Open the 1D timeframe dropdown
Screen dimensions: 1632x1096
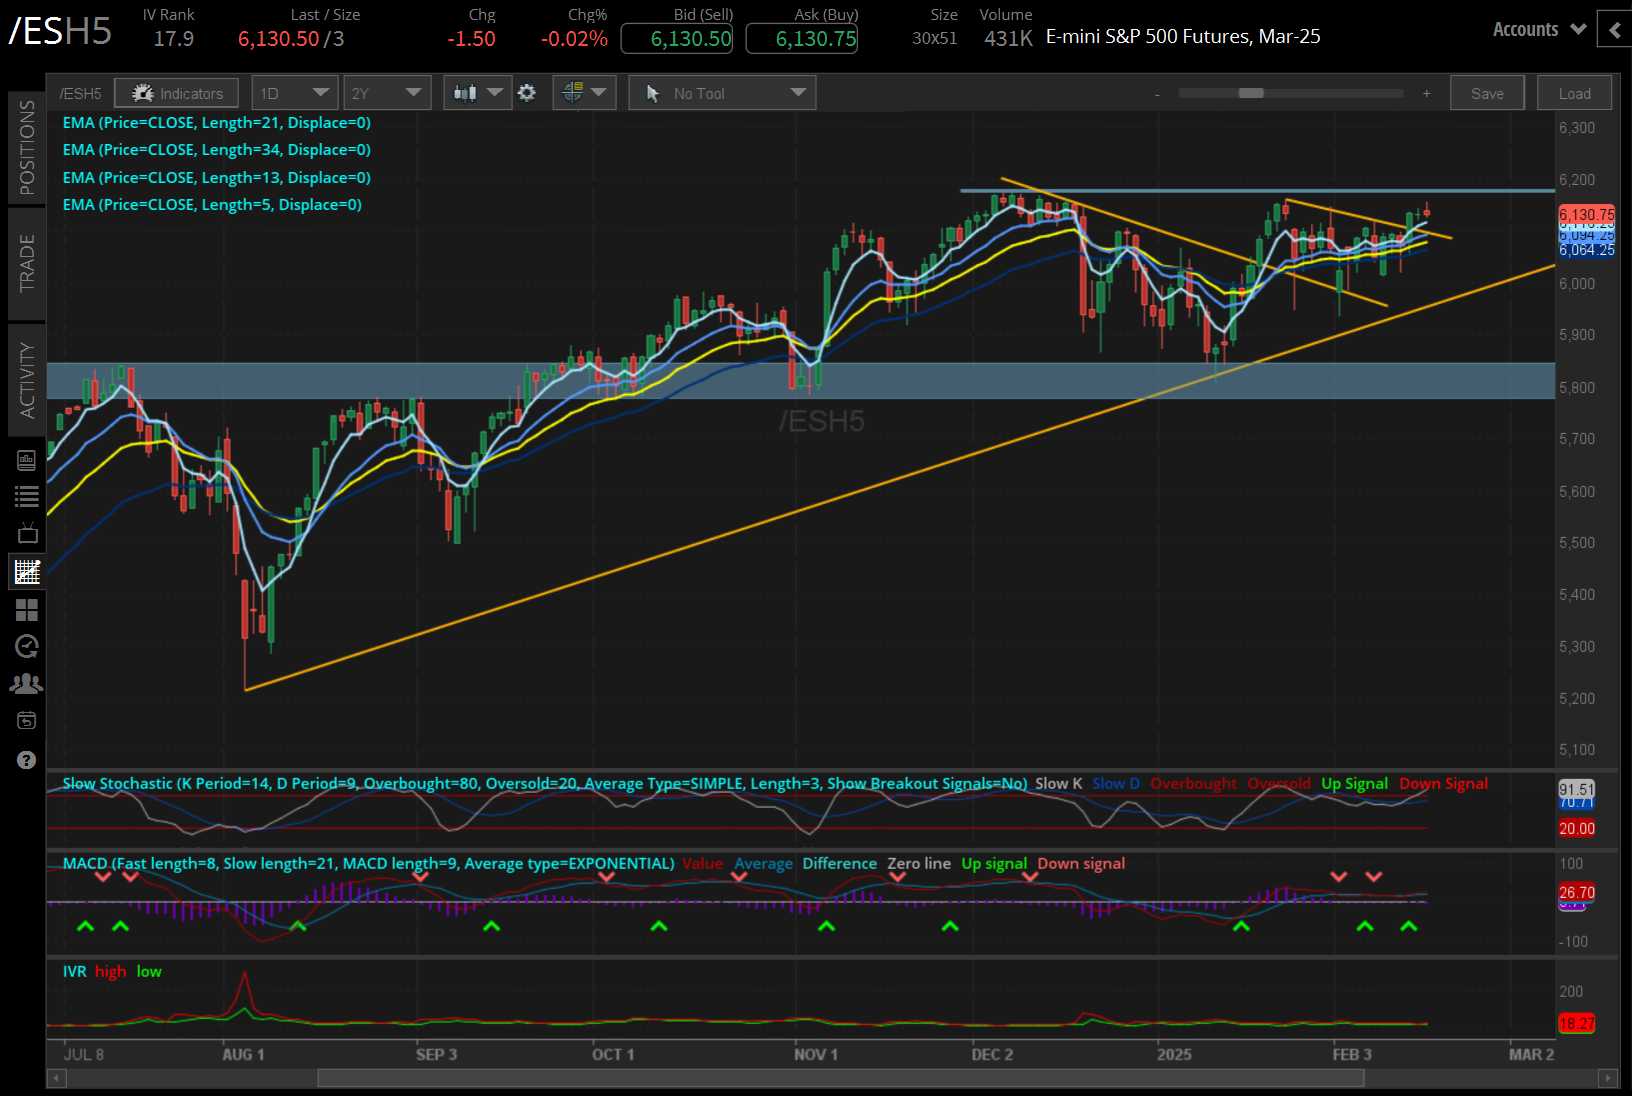click(x=295, y=92)
